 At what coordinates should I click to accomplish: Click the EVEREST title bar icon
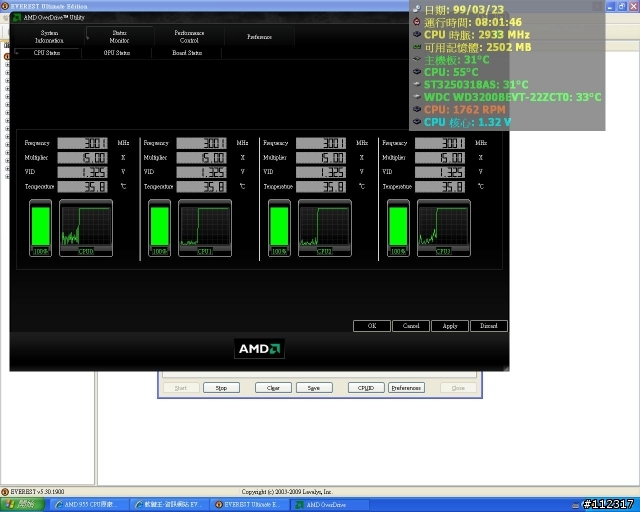coord(5,6)
